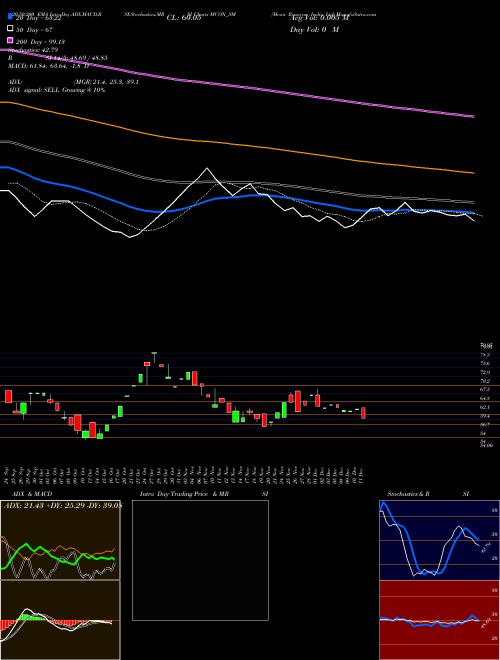Viewport: 500px width, 660px height.
Task: Click the empty Intra Day Trading Price box
Action: [x=200, y=560]
